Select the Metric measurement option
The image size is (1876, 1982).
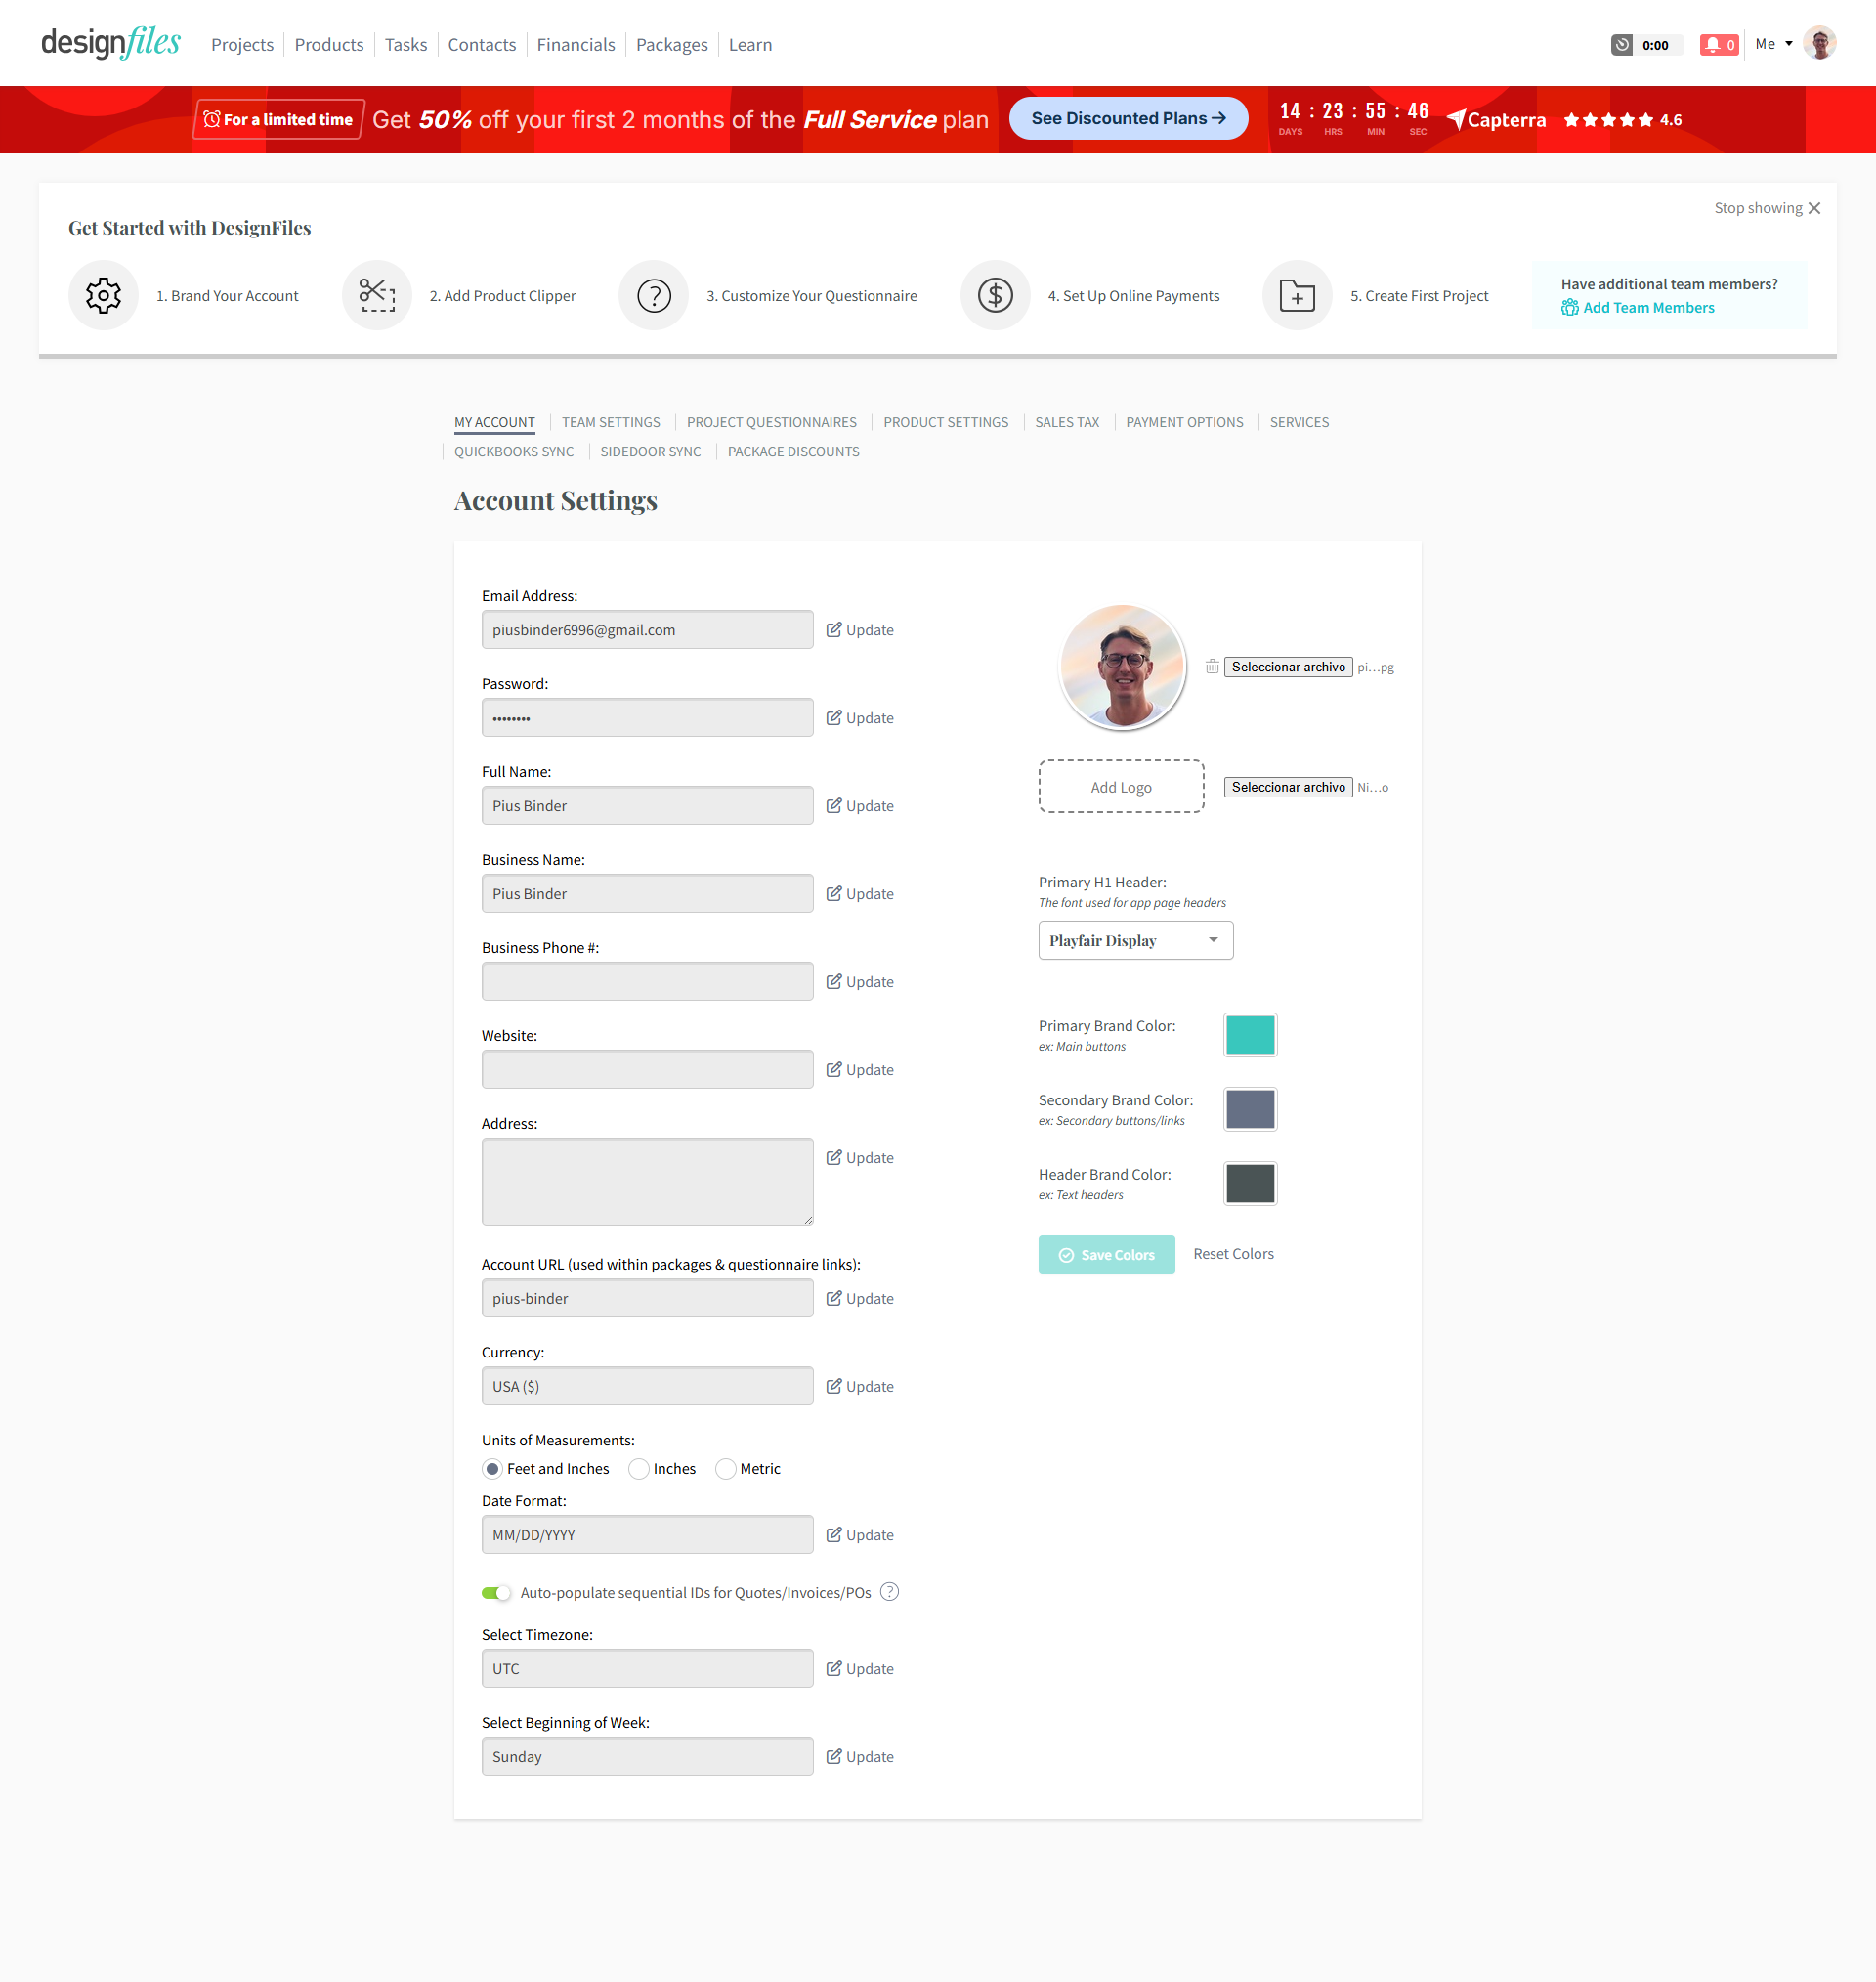(x=726, y=1468)
